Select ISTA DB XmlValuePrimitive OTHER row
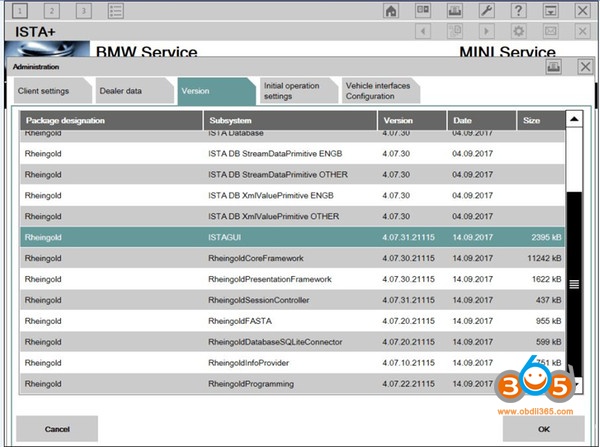 click(x=292, y=216)
